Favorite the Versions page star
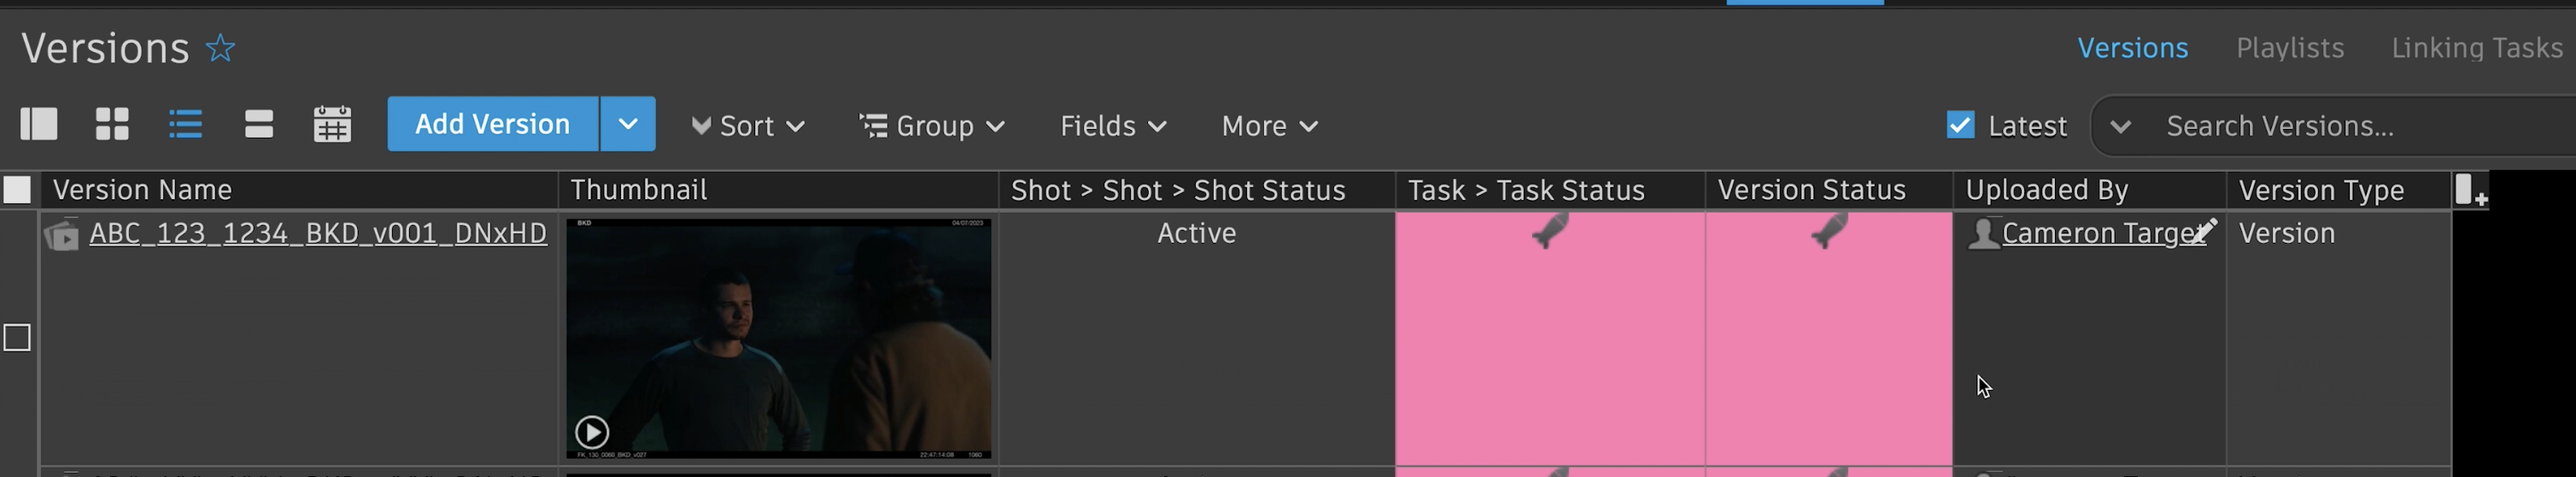Viewport: 2576px width, 477px height. pos(220,48)
